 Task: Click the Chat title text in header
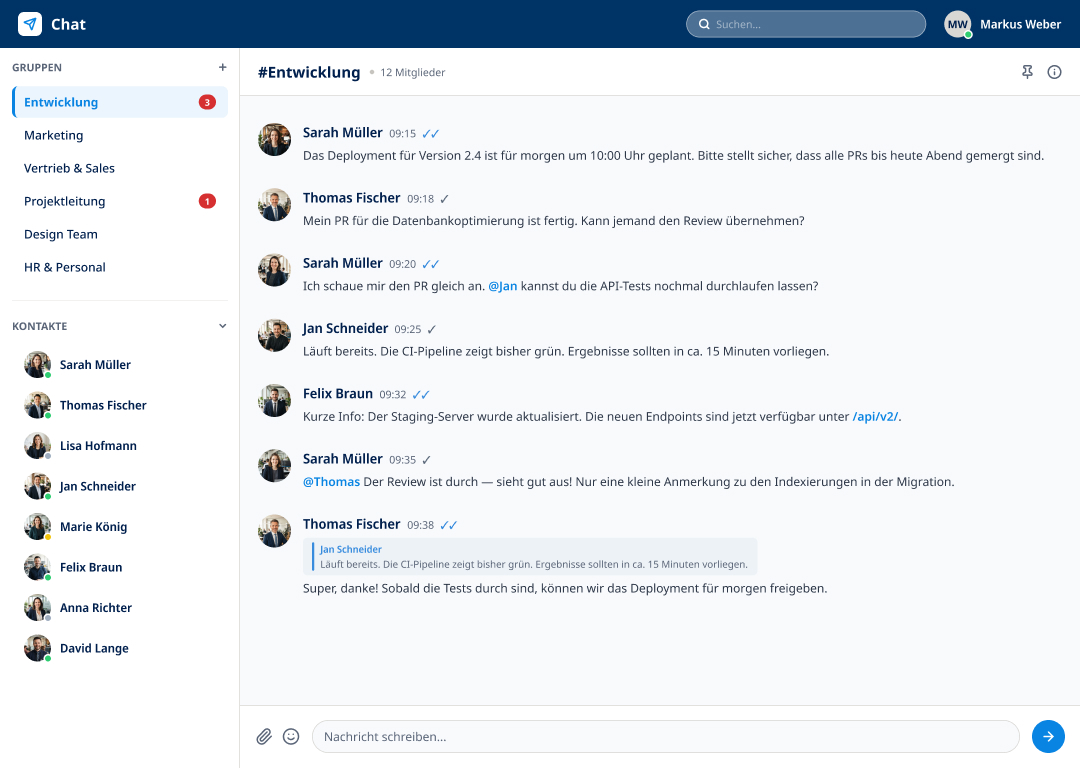(x=68, y=24)
